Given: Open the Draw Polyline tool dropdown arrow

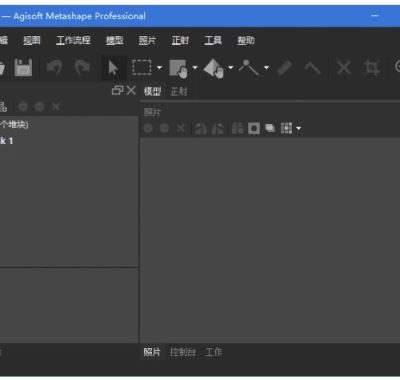Looking at the screenshot, I should click(266, 68).
